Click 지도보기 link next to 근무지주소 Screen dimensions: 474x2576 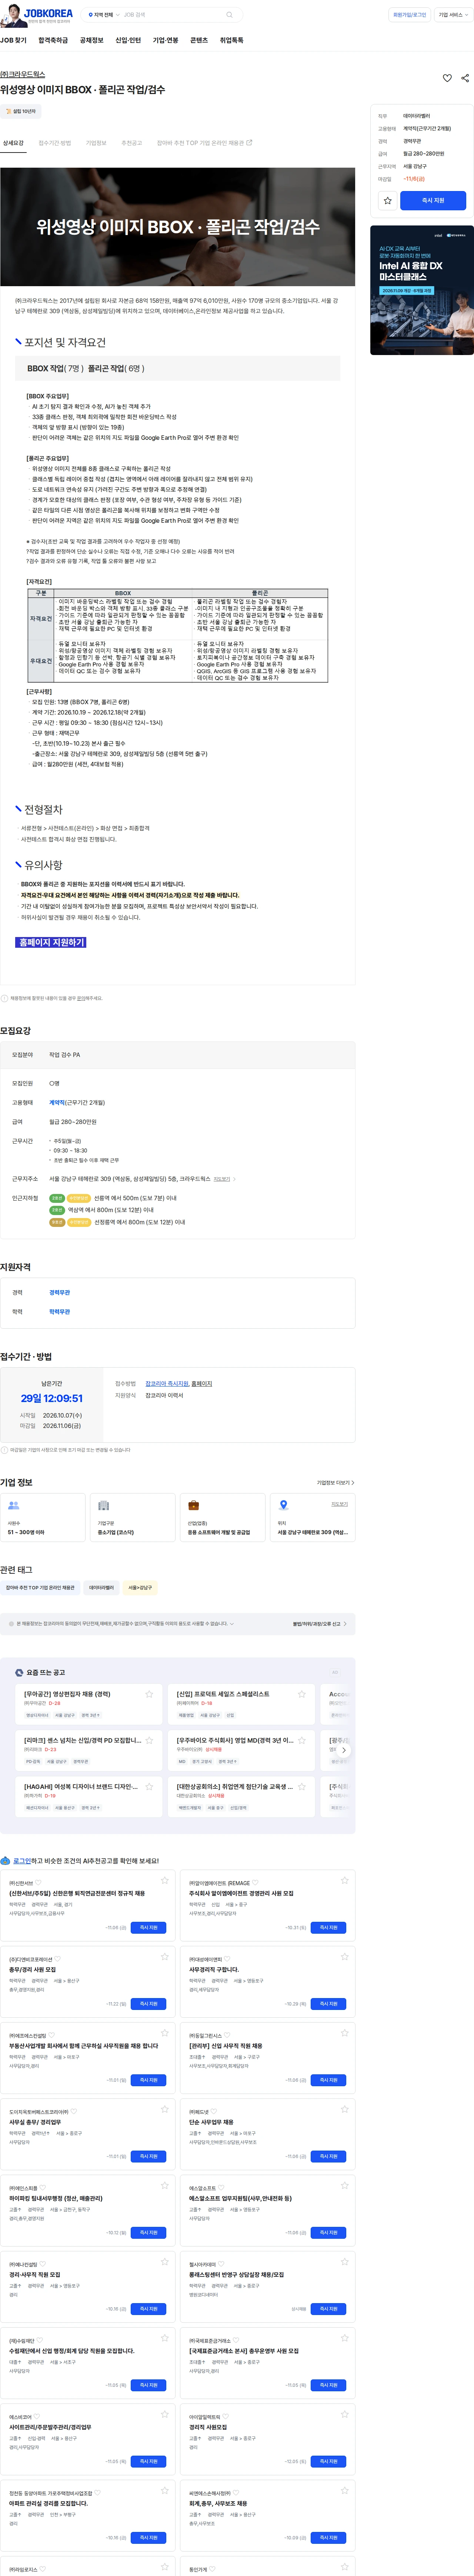pyautogui.click(x=222, y=1179)
